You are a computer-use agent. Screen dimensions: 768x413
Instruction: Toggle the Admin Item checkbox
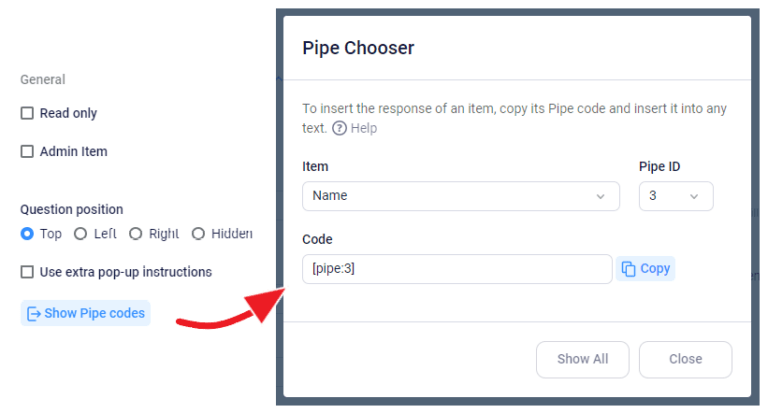coord(28,152)
